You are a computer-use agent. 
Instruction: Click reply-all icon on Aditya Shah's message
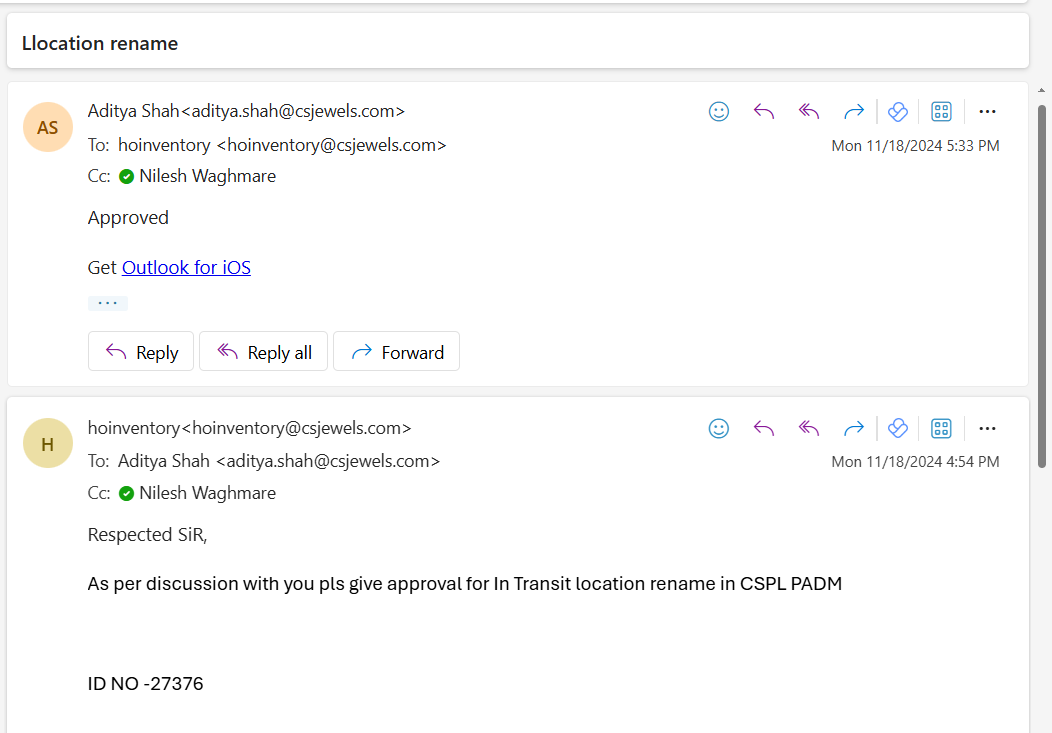(x=808, y=111)
